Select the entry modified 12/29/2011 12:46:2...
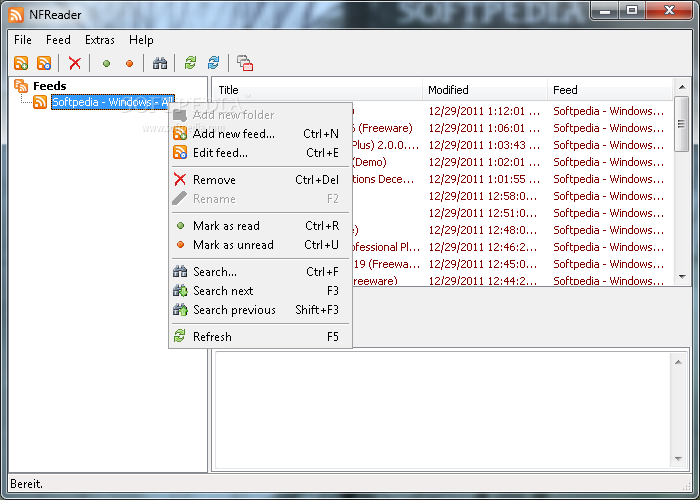This screenshot has height=500, width=700. [483, 246]
